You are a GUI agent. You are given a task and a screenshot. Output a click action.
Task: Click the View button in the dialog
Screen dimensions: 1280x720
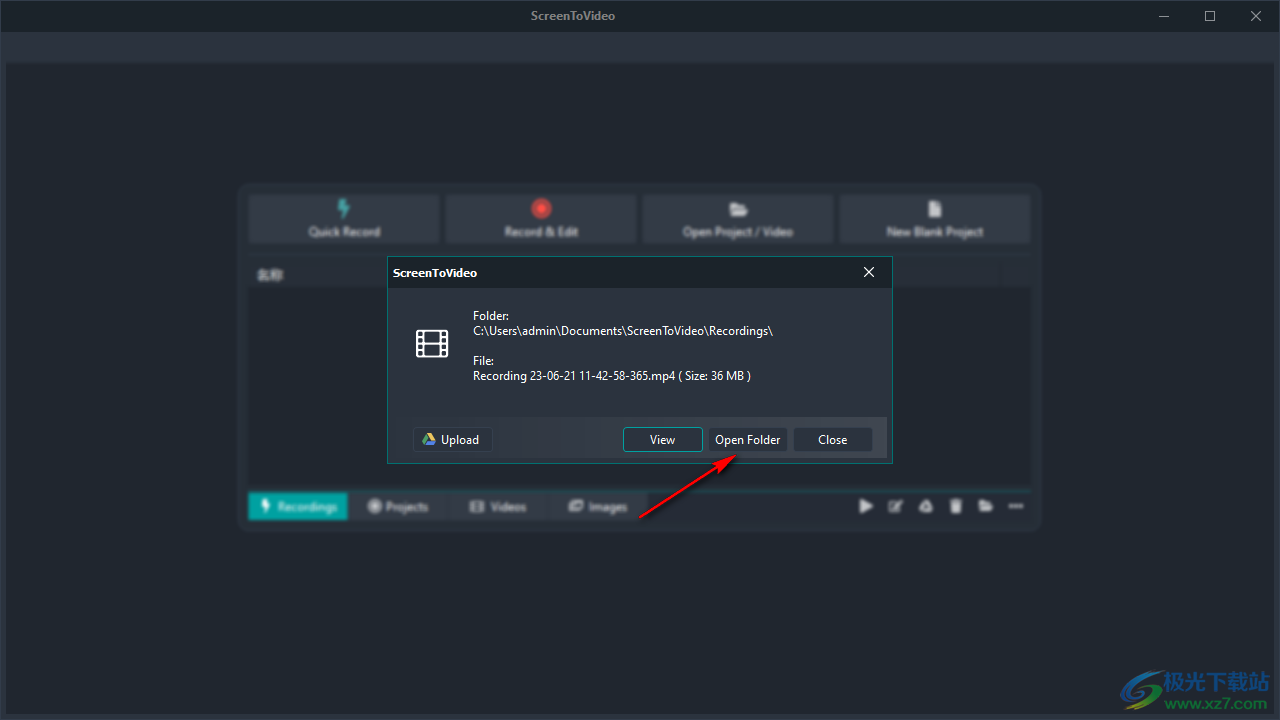(x=662, y=440)
